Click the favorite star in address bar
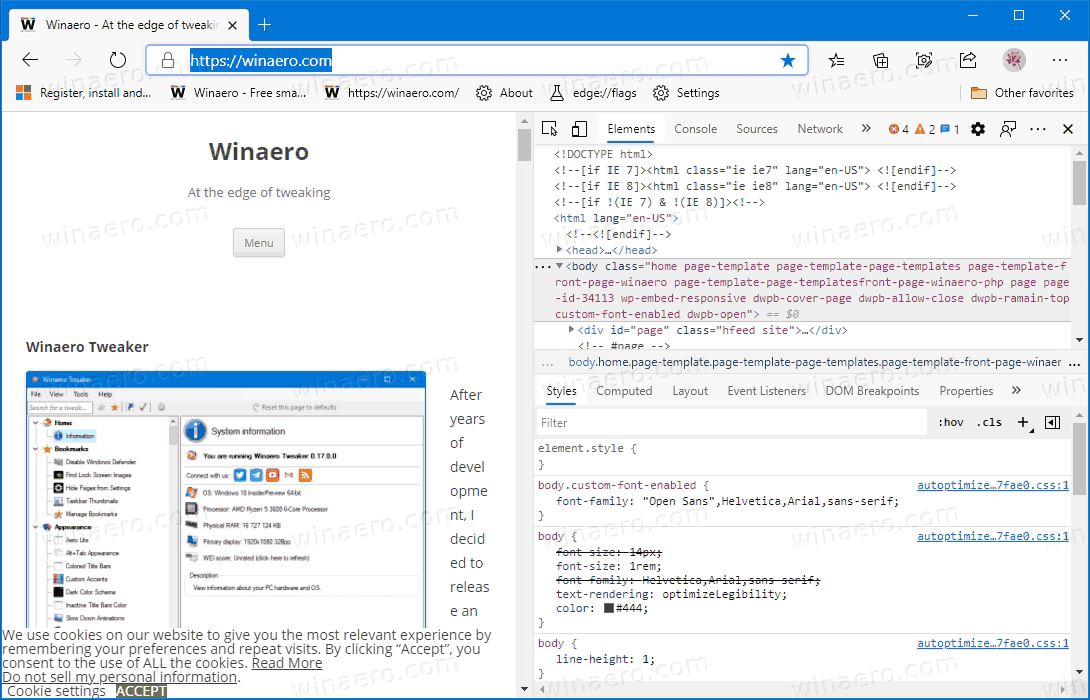The height and width of the screenshot is (700, 1090). click(788, 60)
